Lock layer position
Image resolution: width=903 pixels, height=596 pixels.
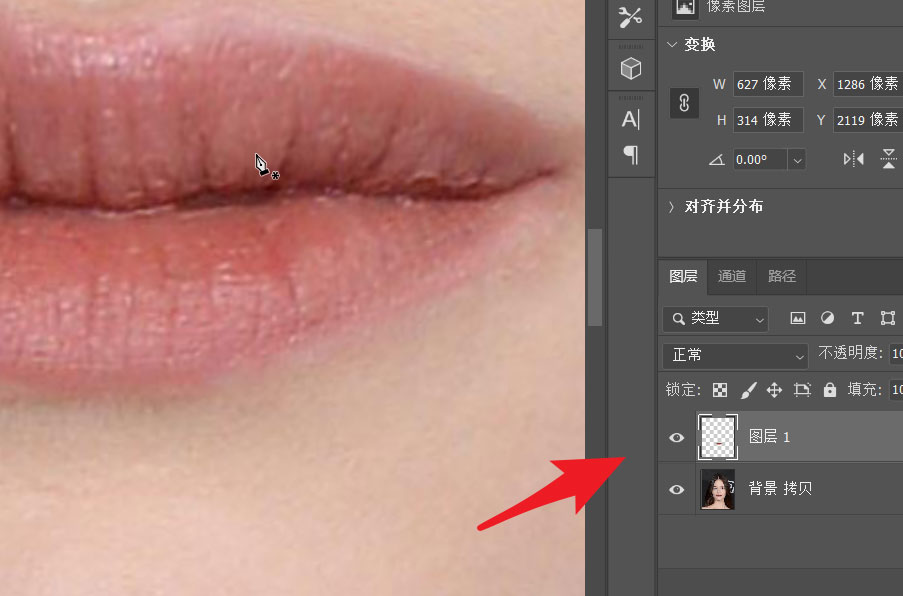tap(775, 390)
